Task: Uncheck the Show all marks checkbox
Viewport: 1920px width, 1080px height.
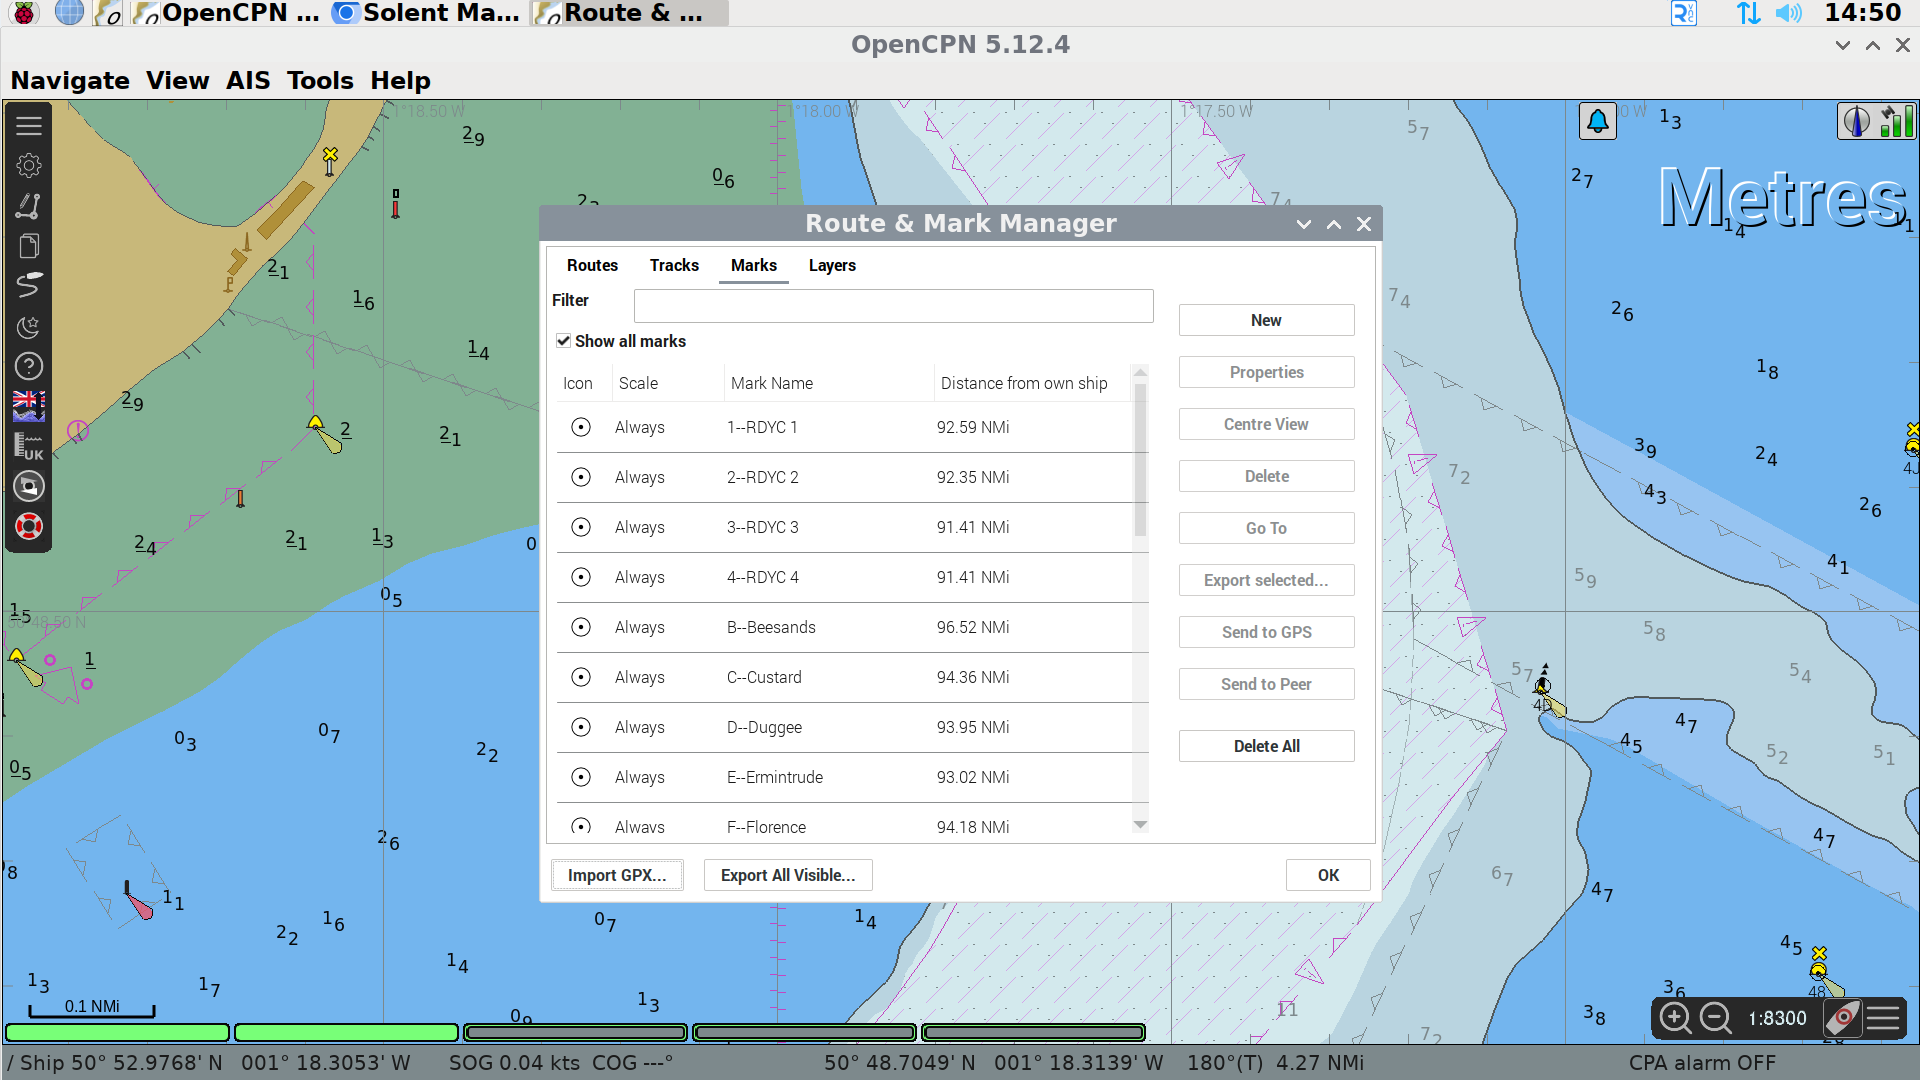Action: click(563, 341)
